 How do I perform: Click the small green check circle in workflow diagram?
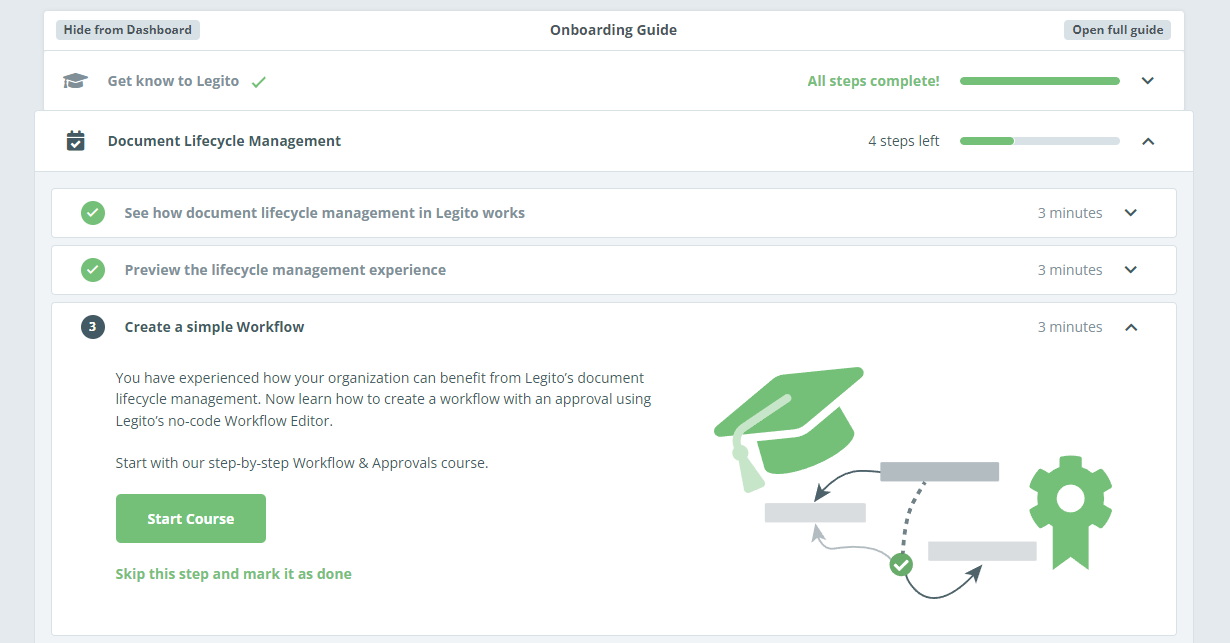[x=901, y=565]
